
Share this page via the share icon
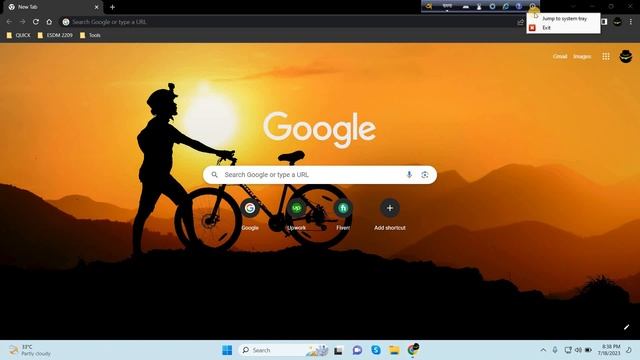pyautogui.click(x=520, y=22)
